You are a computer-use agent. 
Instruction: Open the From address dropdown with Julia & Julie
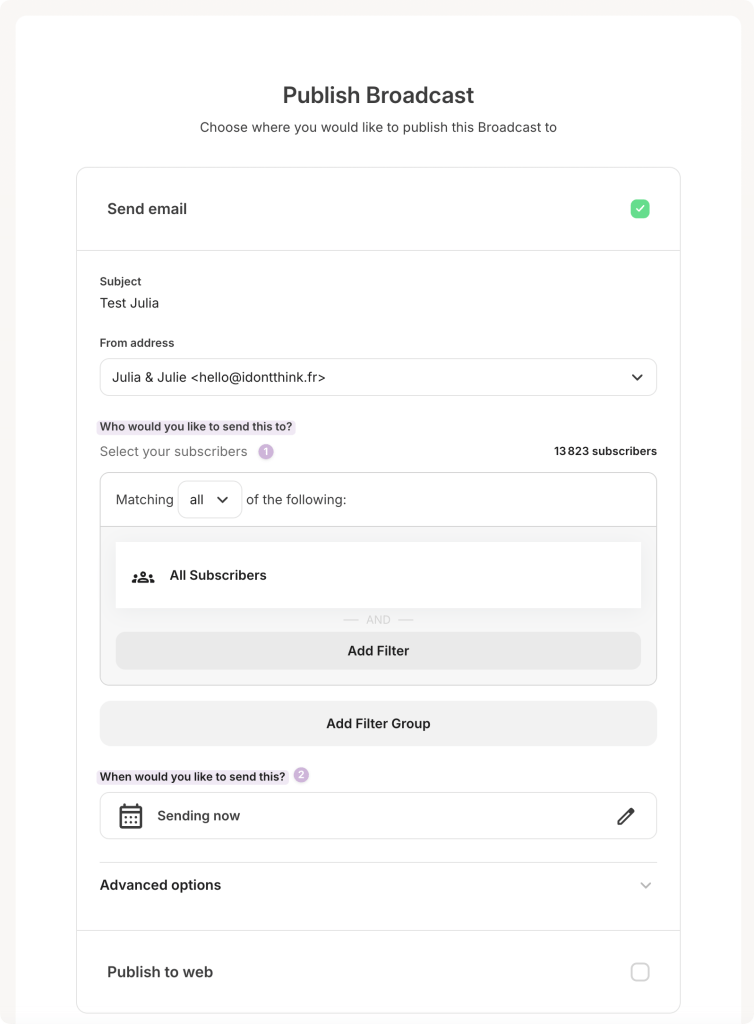pos(378,377)
